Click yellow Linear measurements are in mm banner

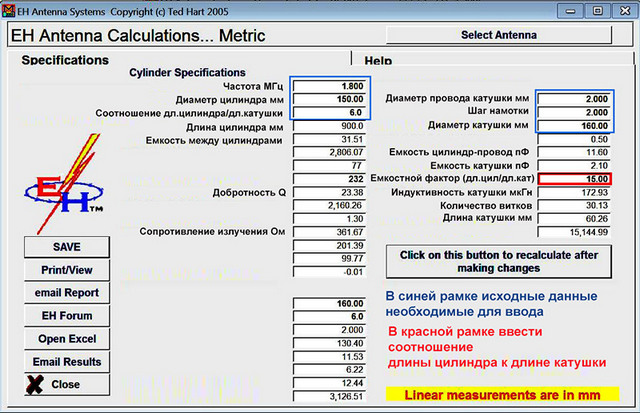(502, 395)
